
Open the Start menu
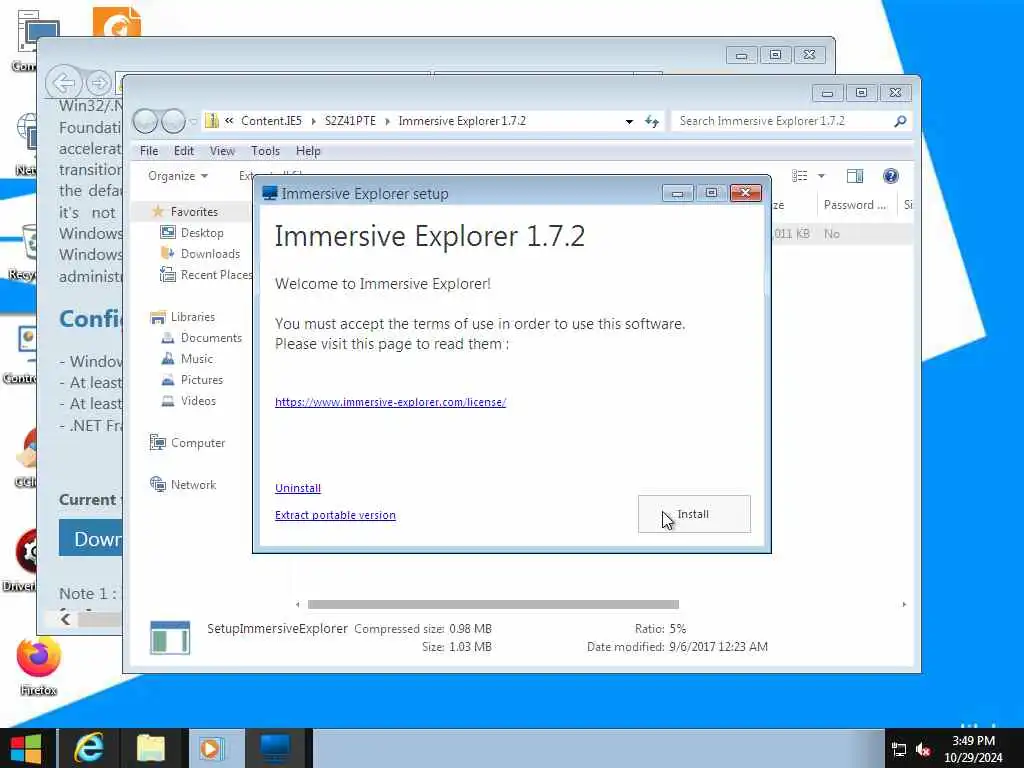click(26, 748)
